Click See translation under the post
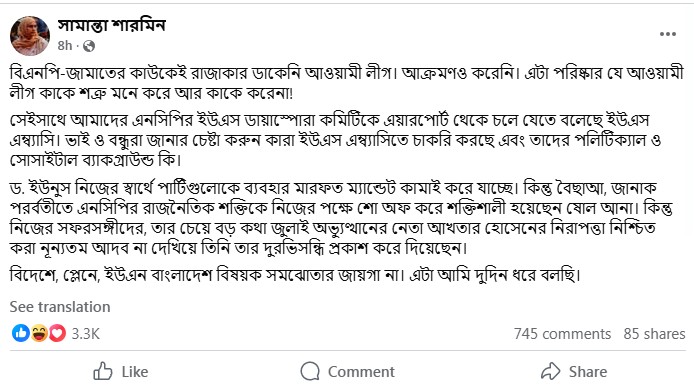The height and width of the screenshot is (391, 694). pos(60,307)
